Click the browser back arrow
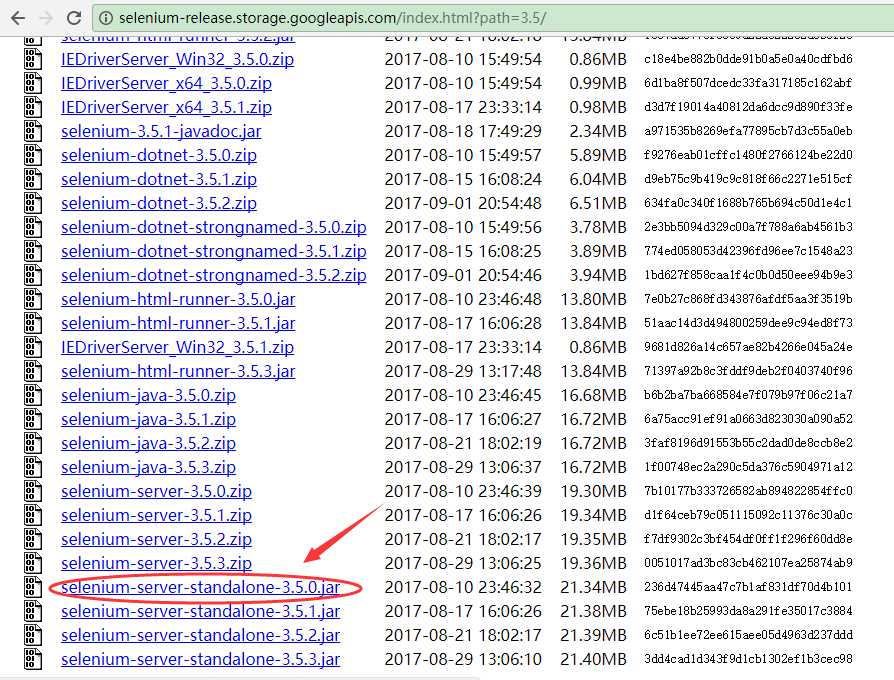Image resolution: width=894 pixels, height=680 pixels. (18, 18)
